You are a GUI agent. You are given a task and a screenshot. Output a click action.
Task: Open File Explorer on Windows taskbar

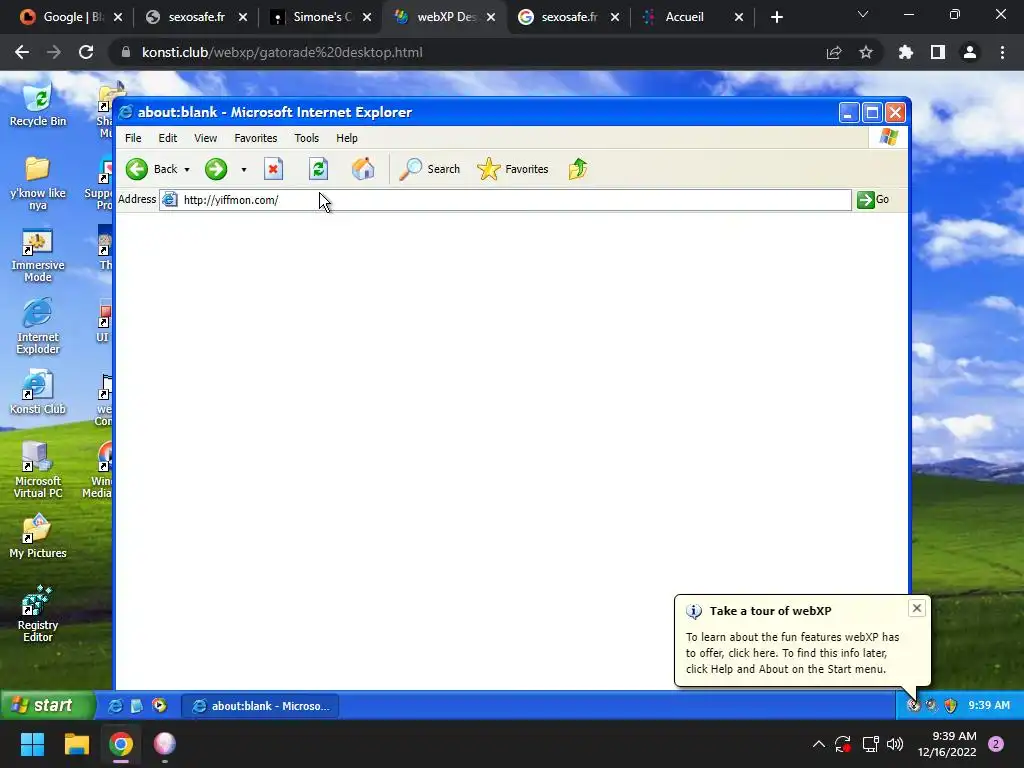(76, 744)
